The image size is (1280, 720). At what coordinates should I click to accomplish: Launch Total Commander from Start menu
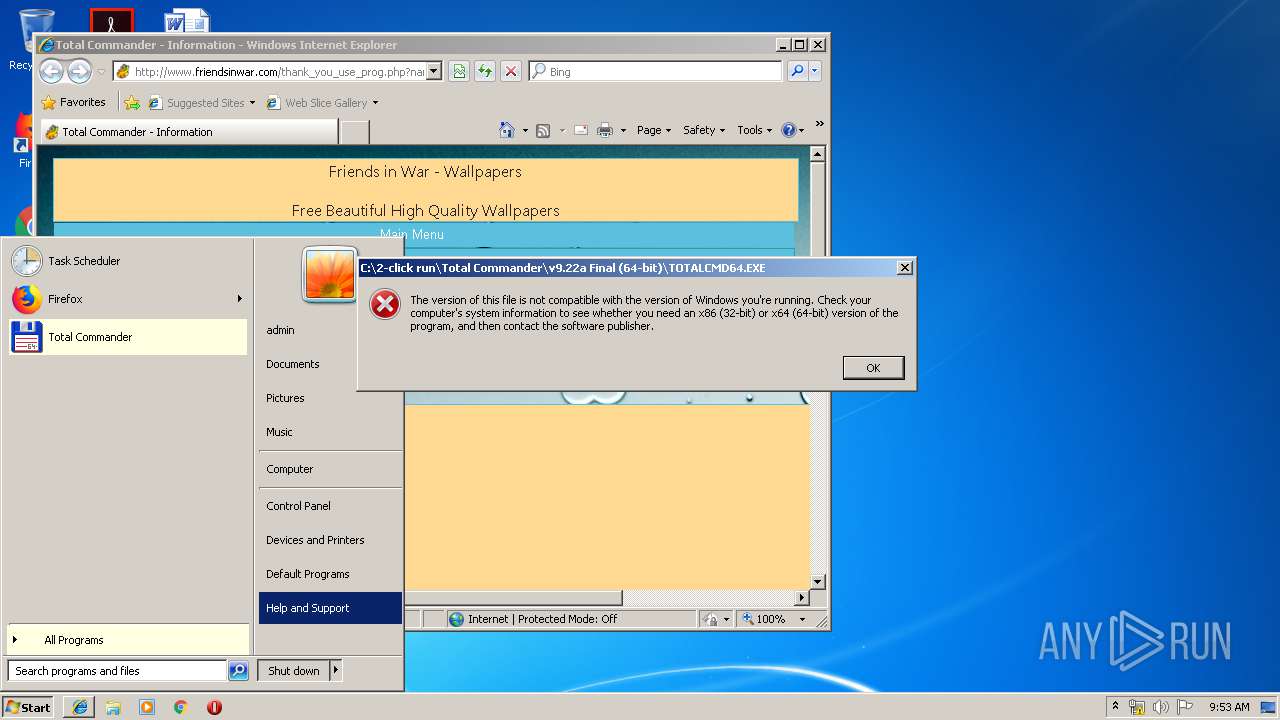coord(128,337)
